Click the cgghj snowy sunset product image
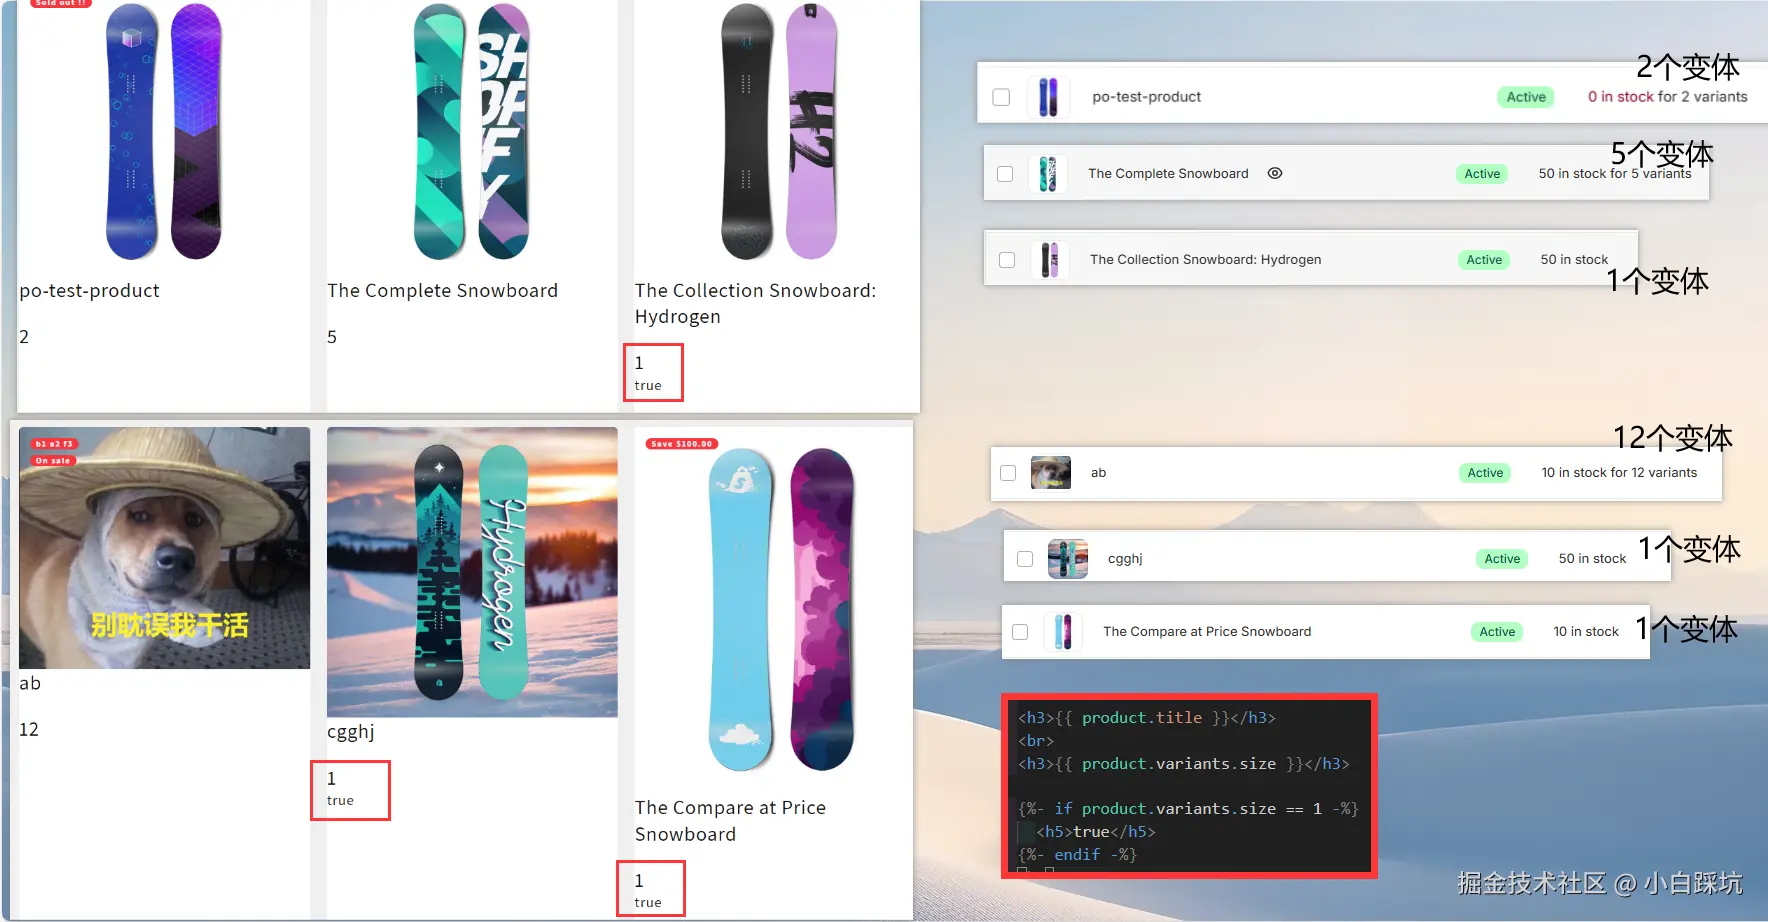Image resolution: width=1768 pixels, height=922 pixels. point(472,572)
